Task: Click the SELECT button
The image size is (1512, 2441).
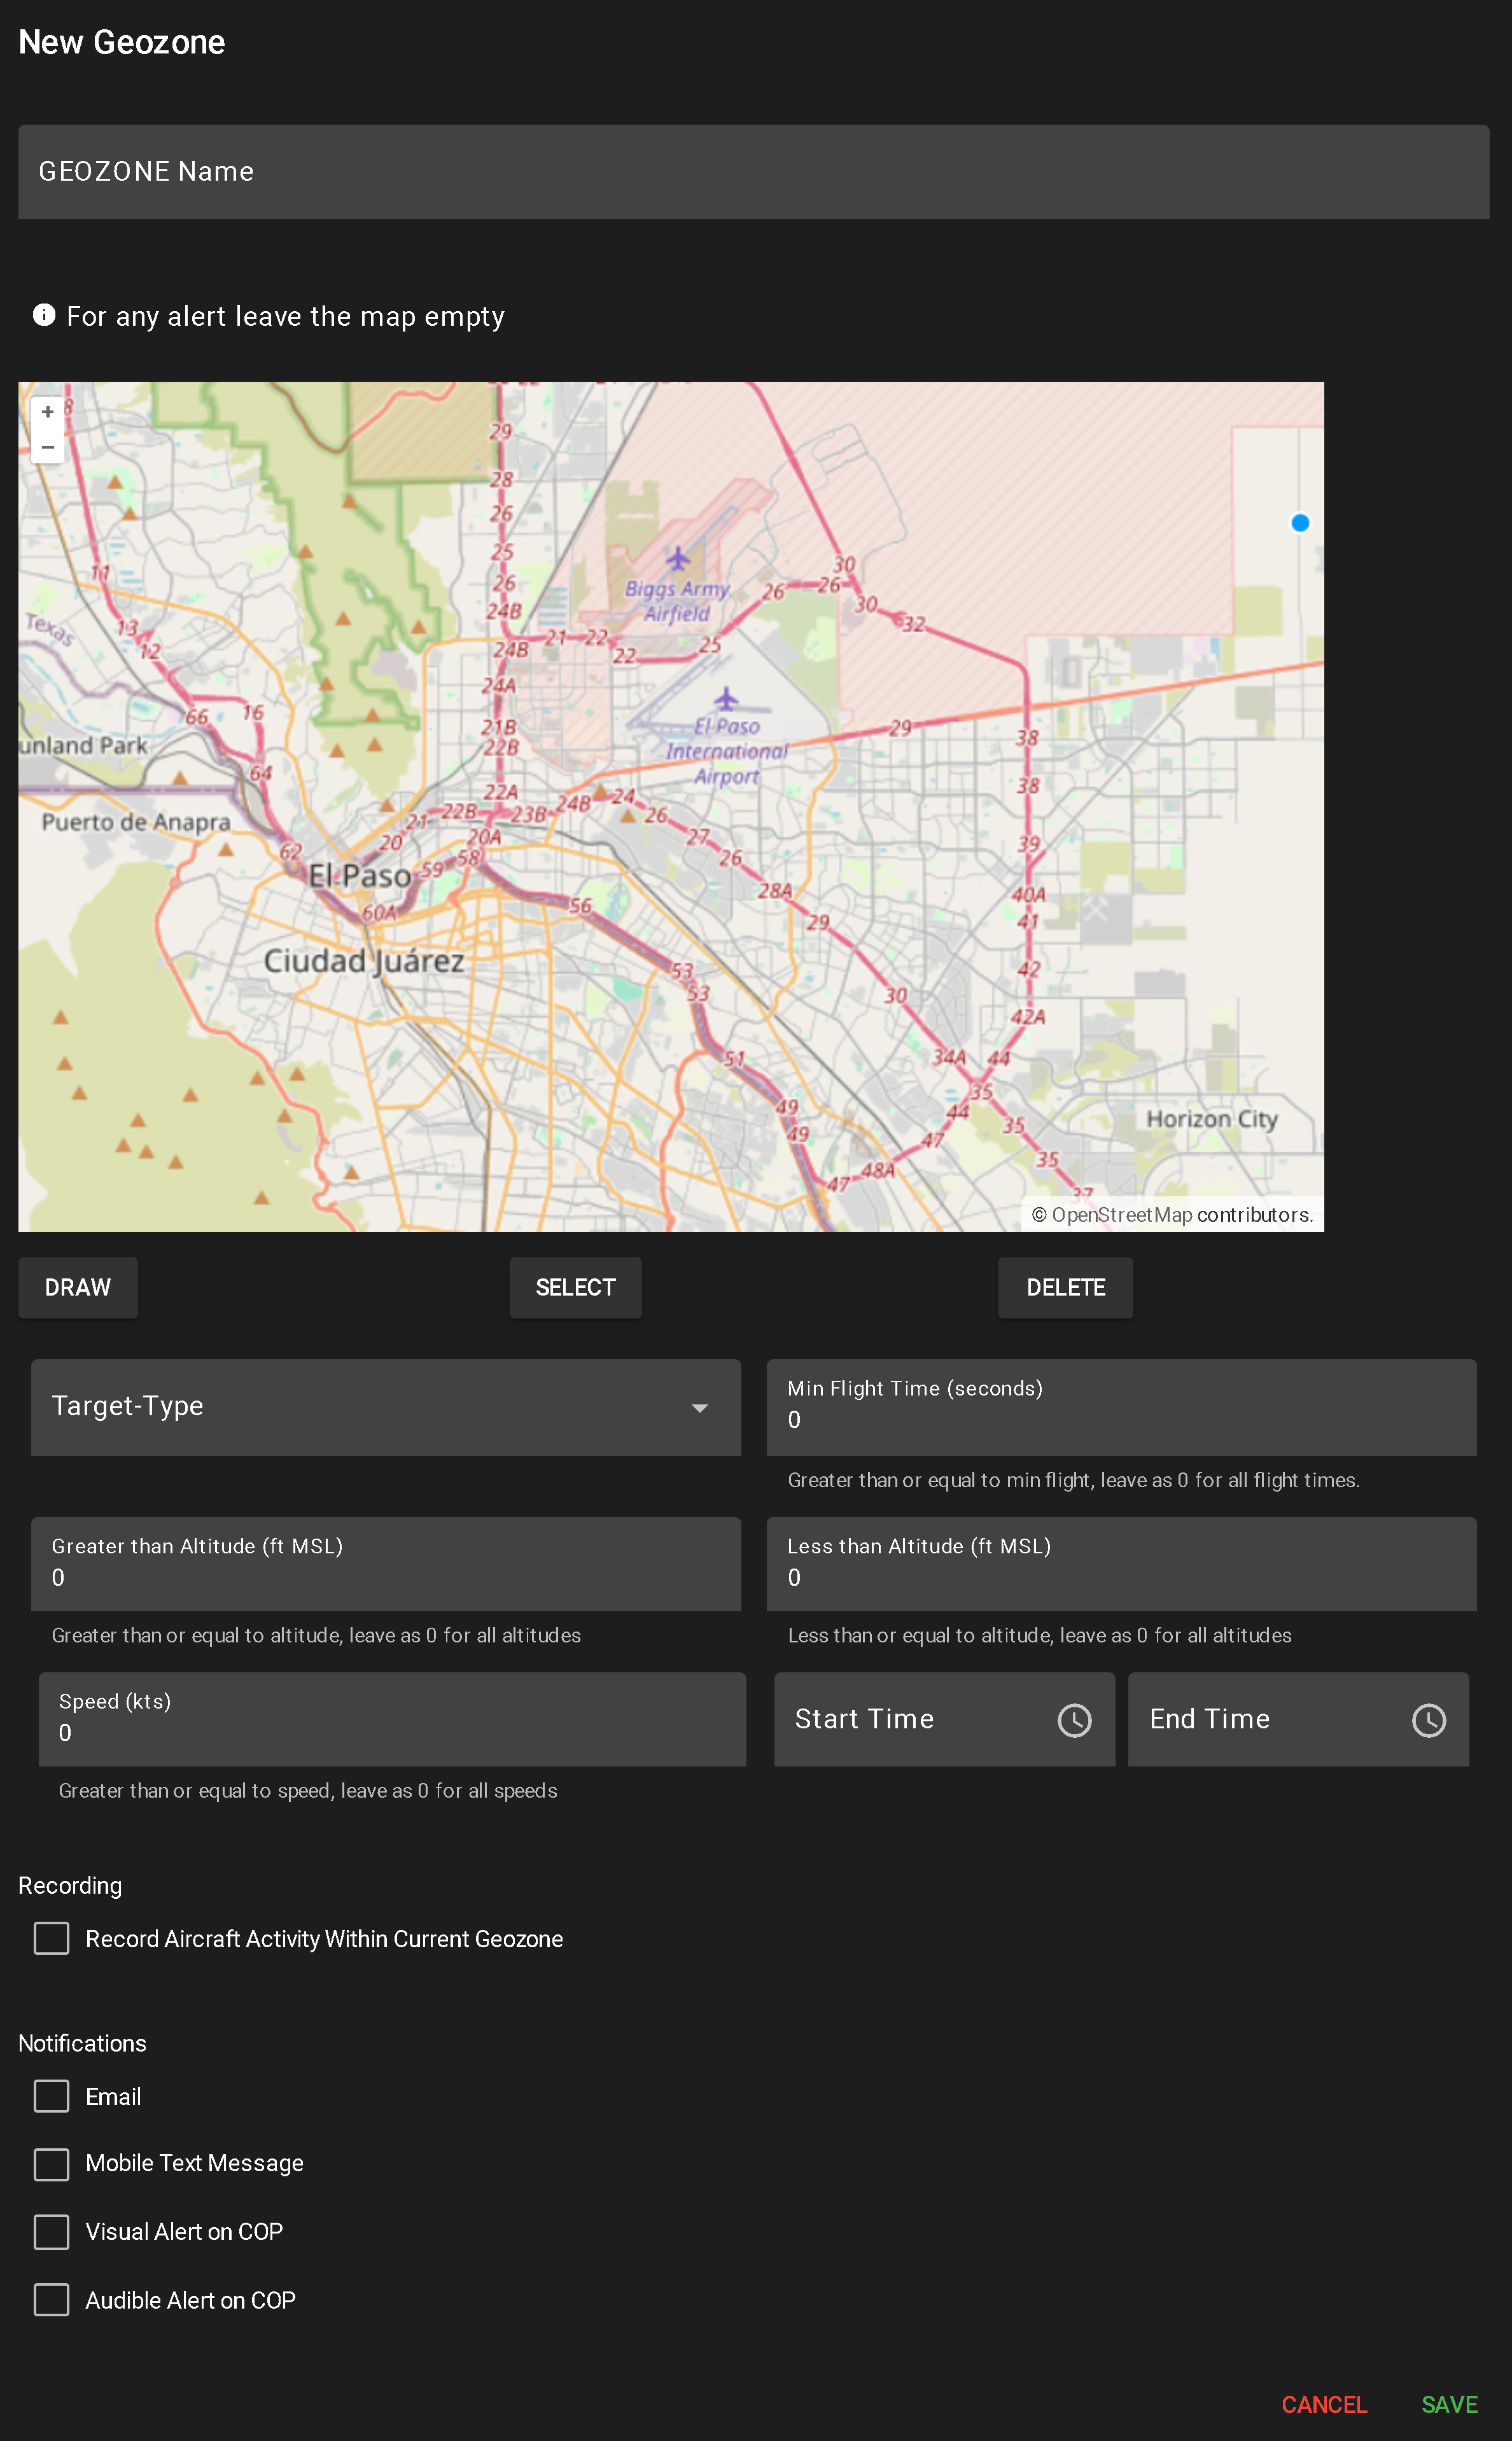Action: pyautogui.click(x=575, y=1288)
